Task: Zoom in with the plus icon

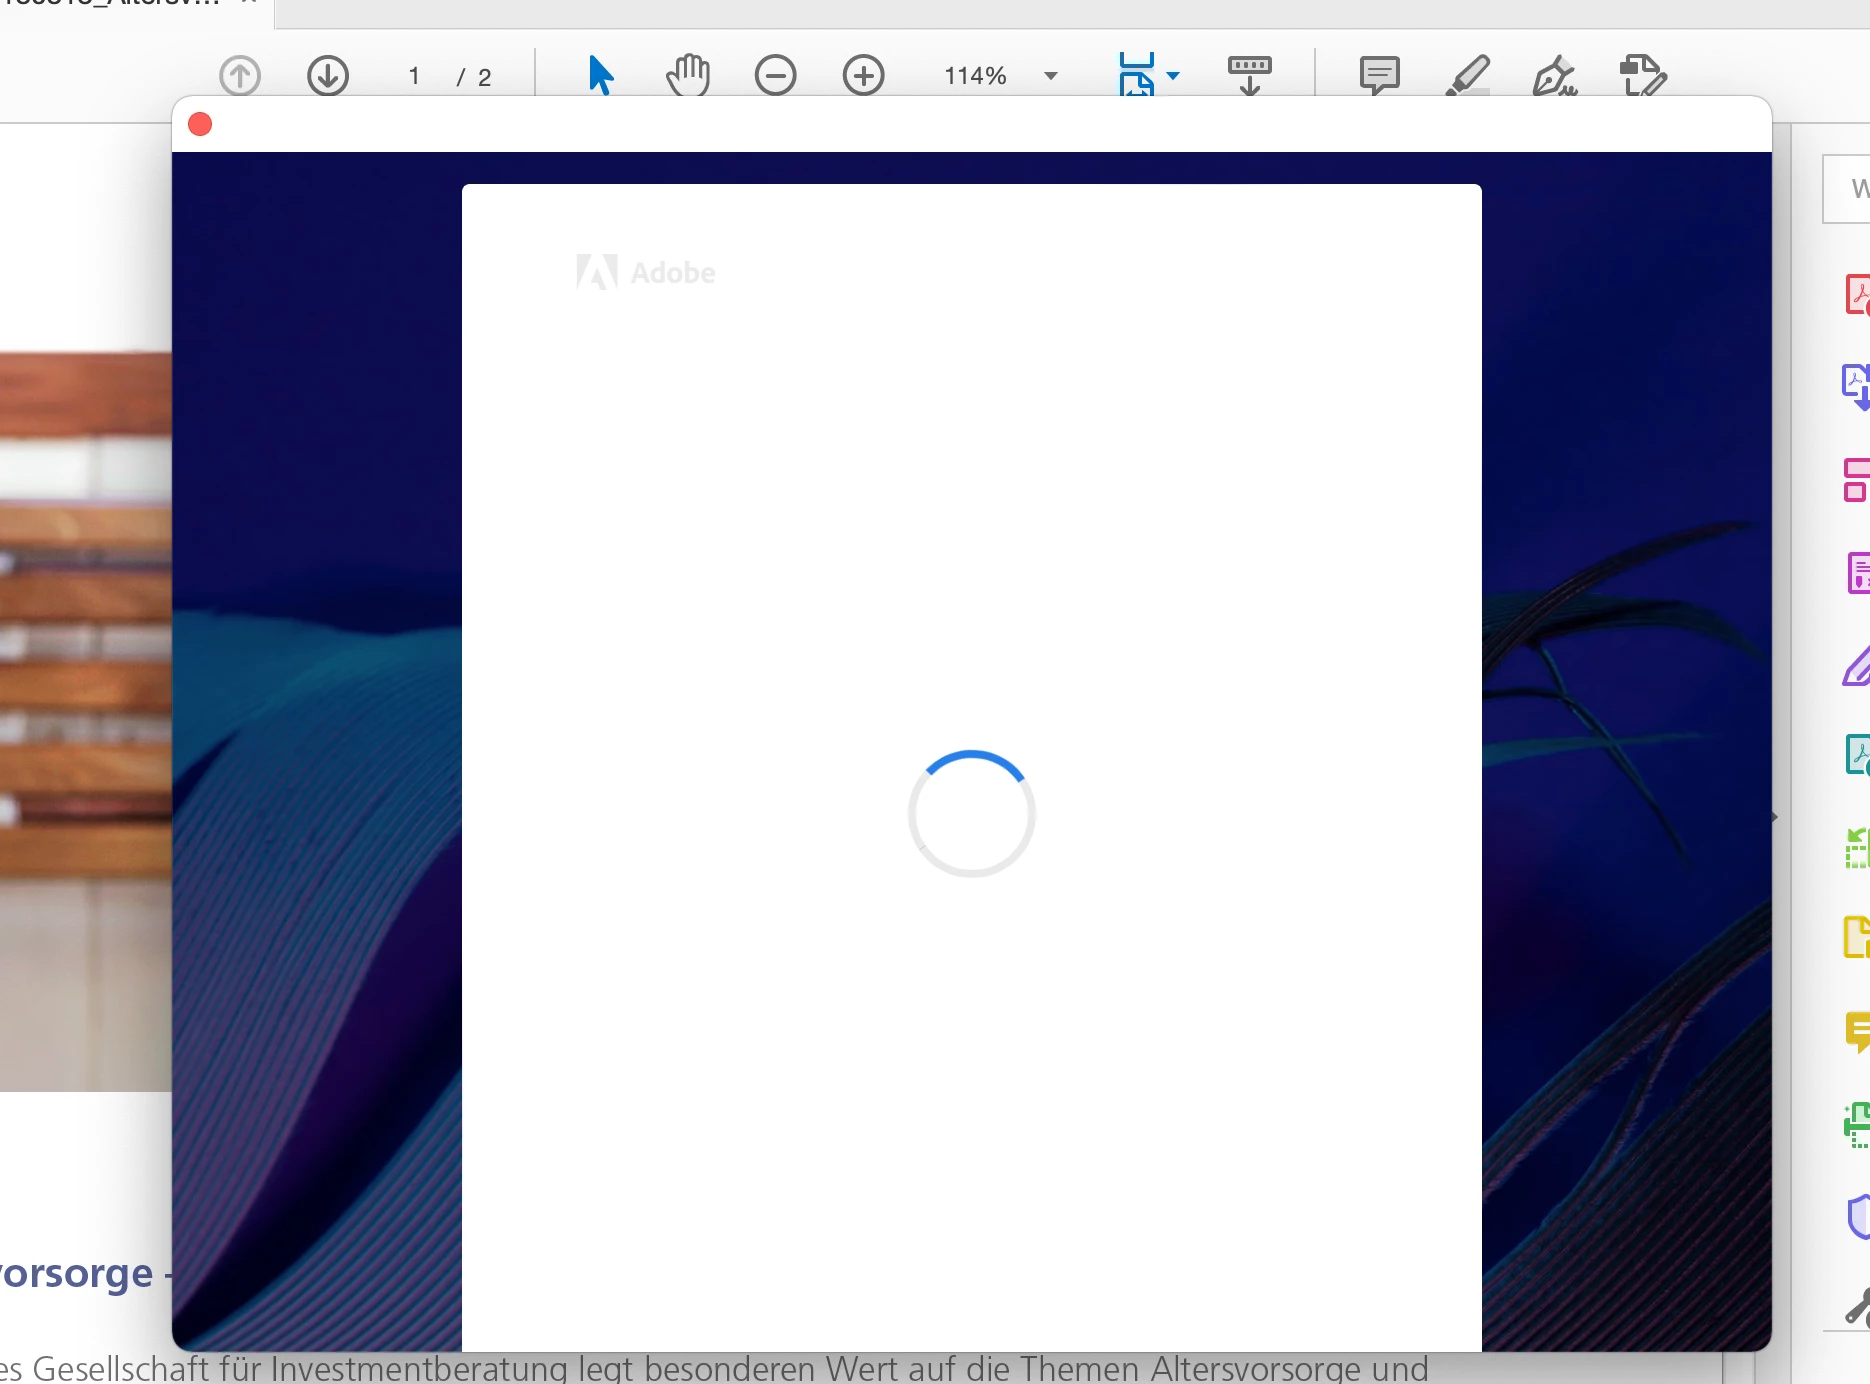Action: click(x=864, y=75)
